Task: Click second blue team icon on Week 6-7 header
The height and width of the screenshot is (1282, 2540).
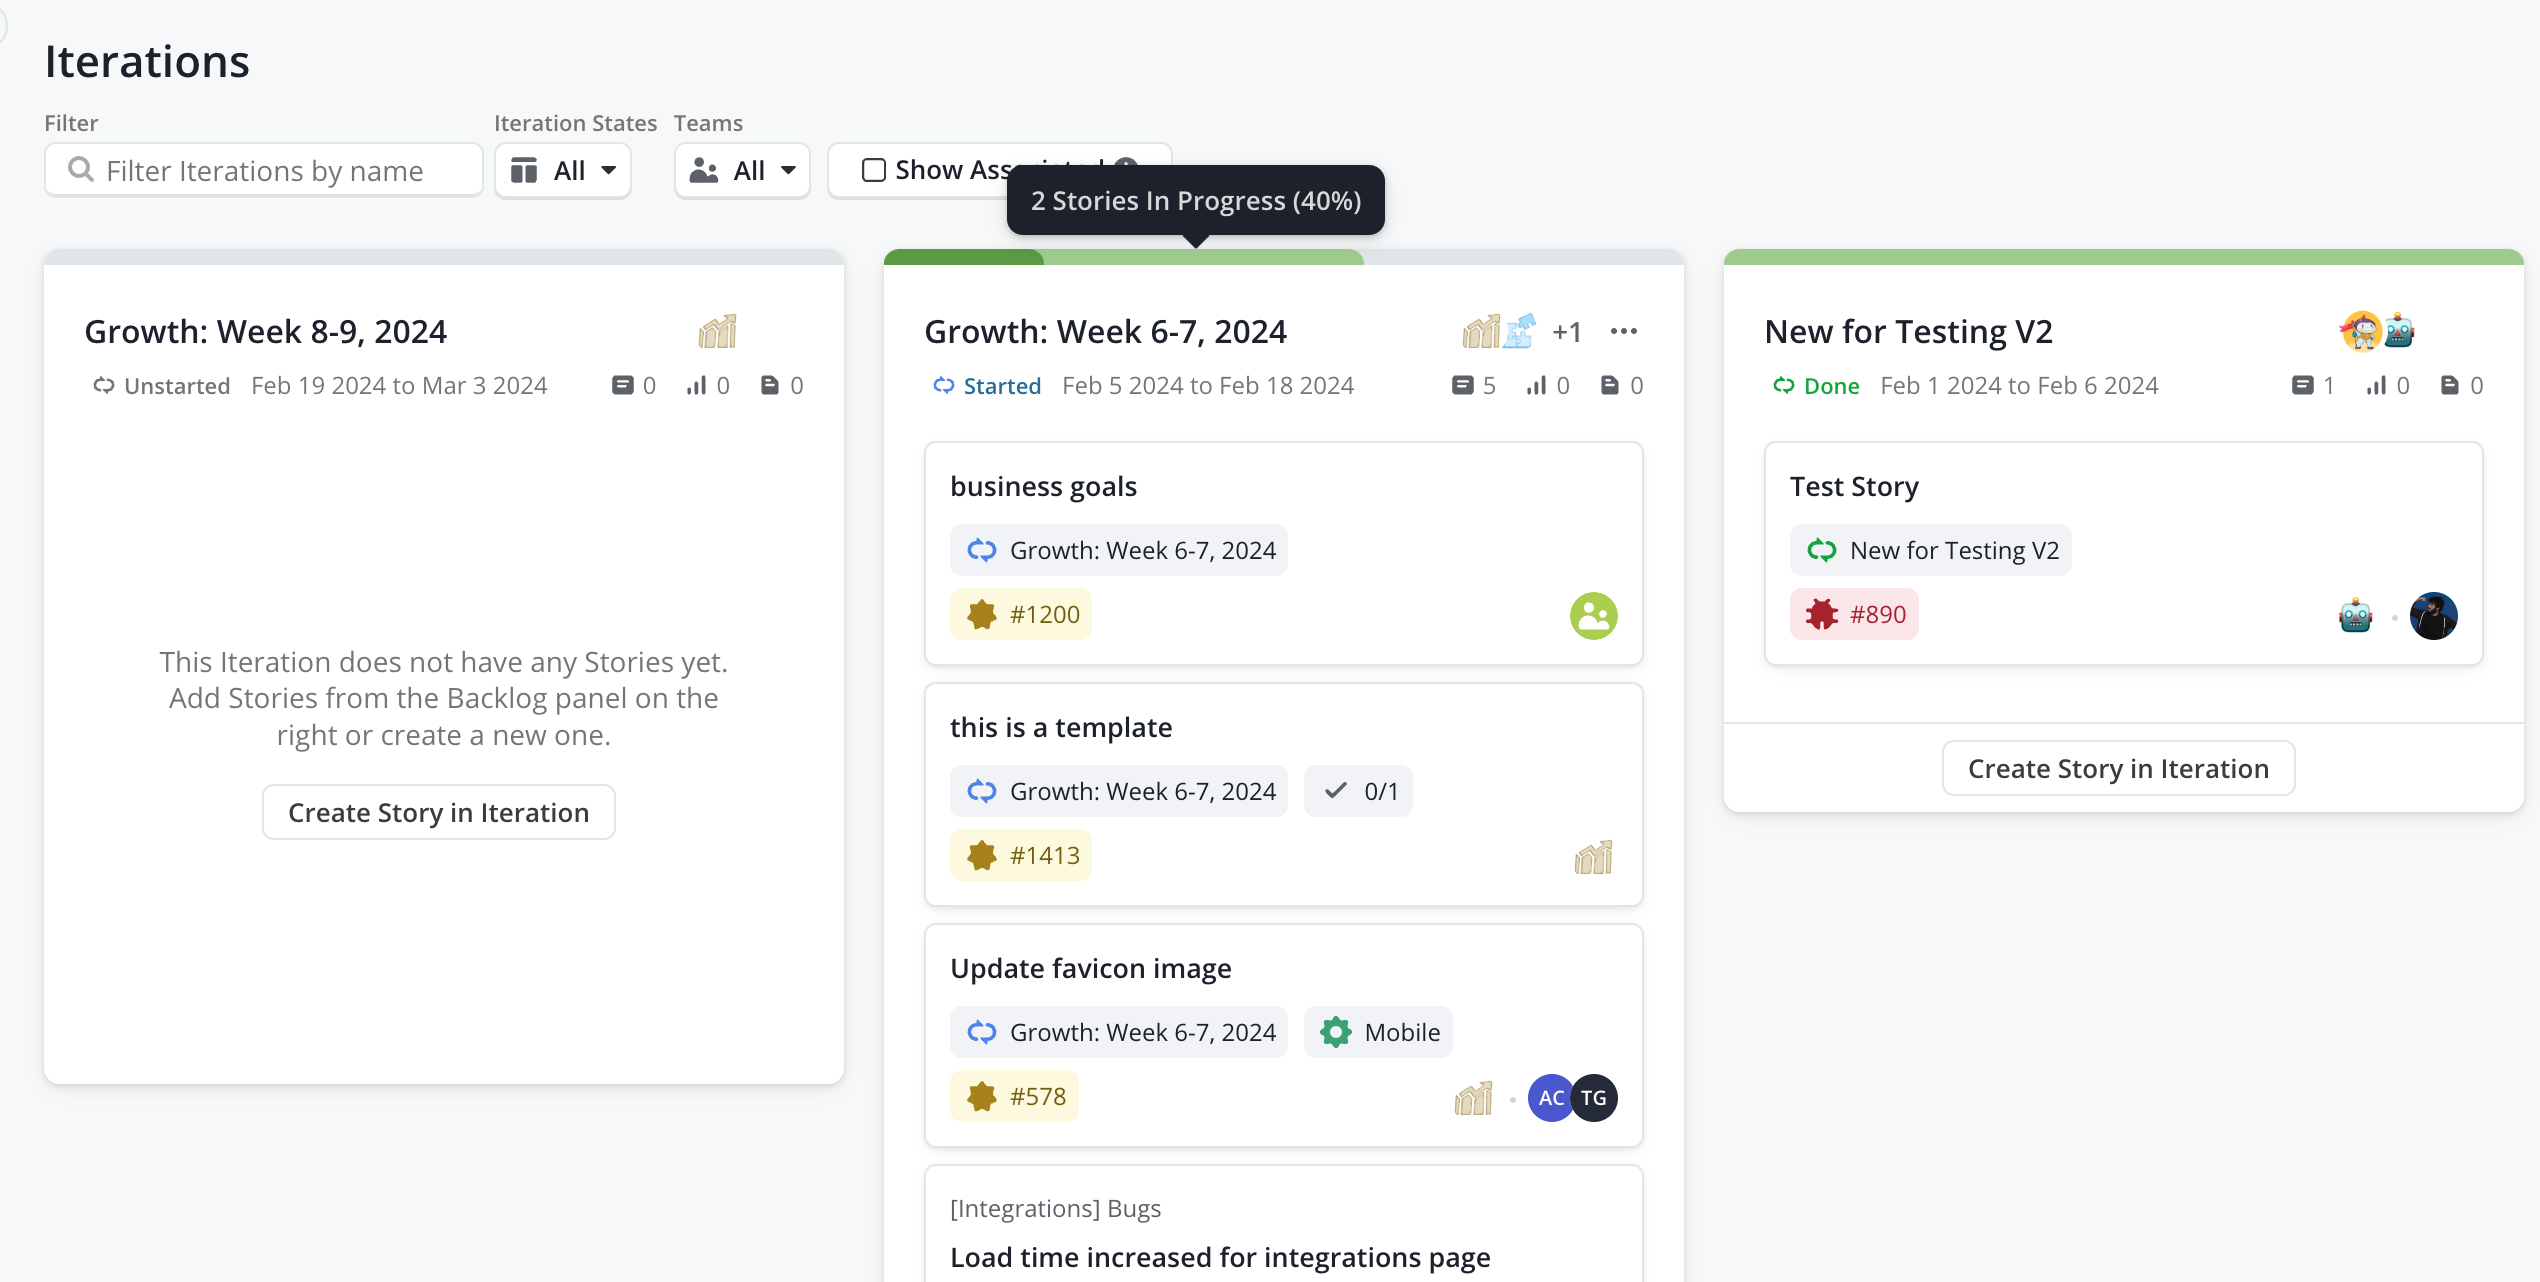Action: pyautogui.click(x=1519, y=331)
